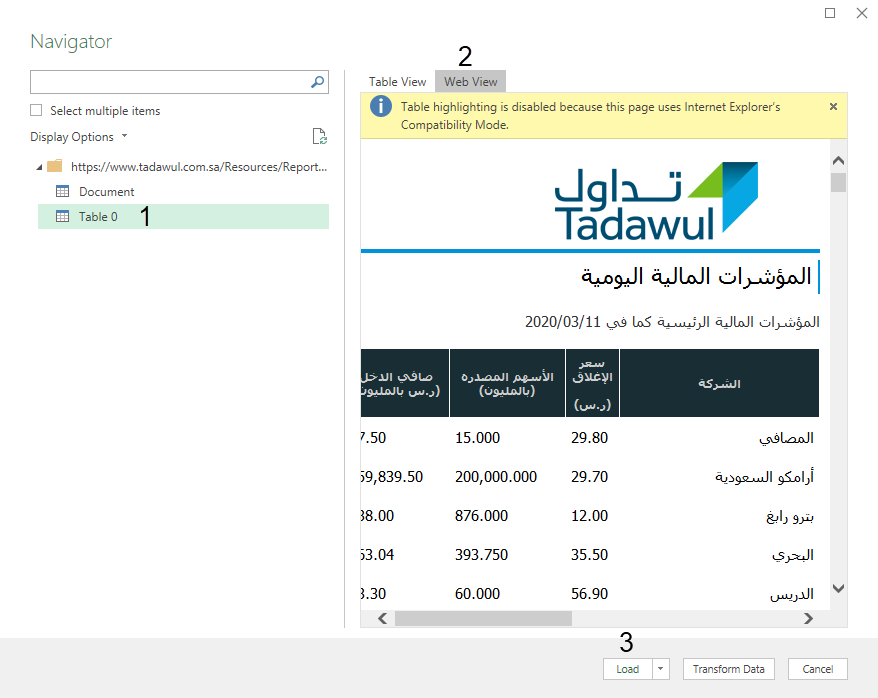Click the 29.70 closing price cell
Viewport: 878px width, 698px height.
pos(589,477)
